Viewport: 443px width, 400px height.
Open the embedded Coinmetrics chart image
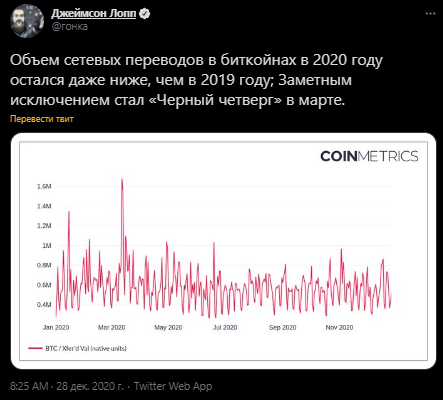(x=223, y=251)
